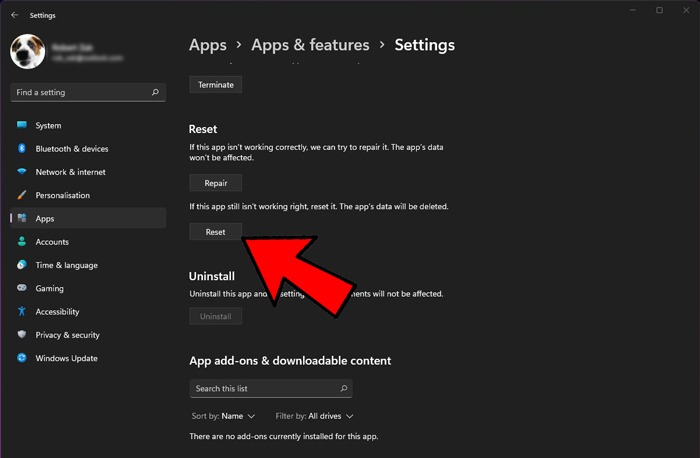Click the Reset button
700x458 pixels.
[x=216, y=232]
